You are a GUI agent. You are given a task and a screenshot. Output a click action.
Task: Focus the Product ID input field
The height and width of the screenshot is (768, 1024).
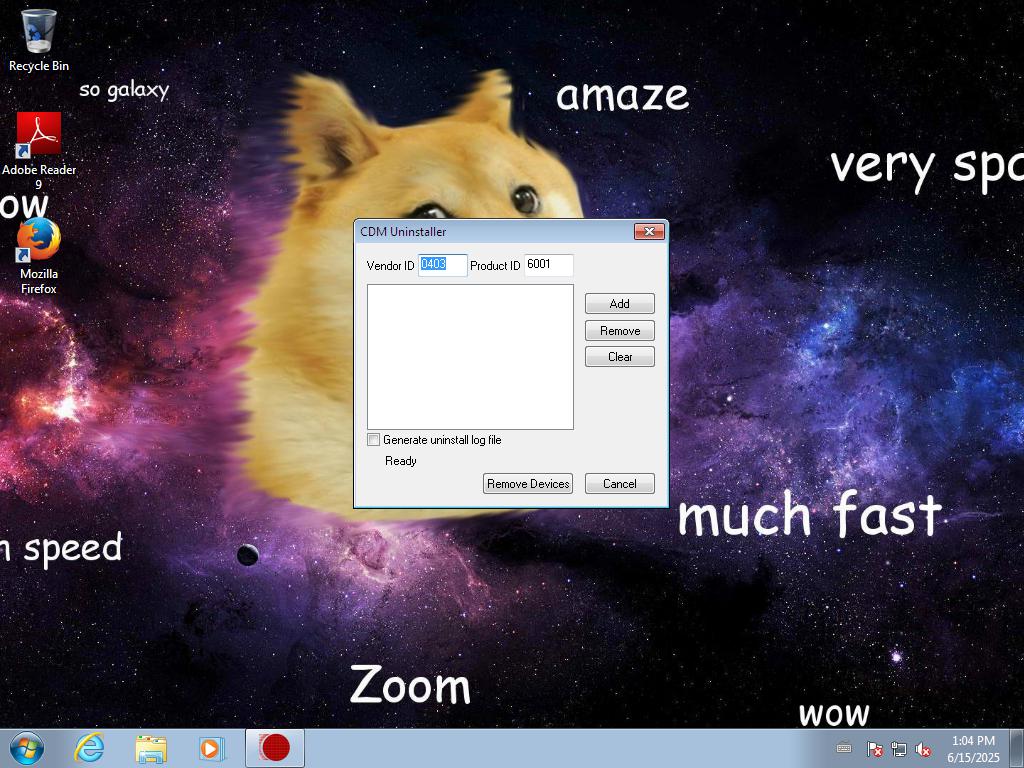click(549, 264)
